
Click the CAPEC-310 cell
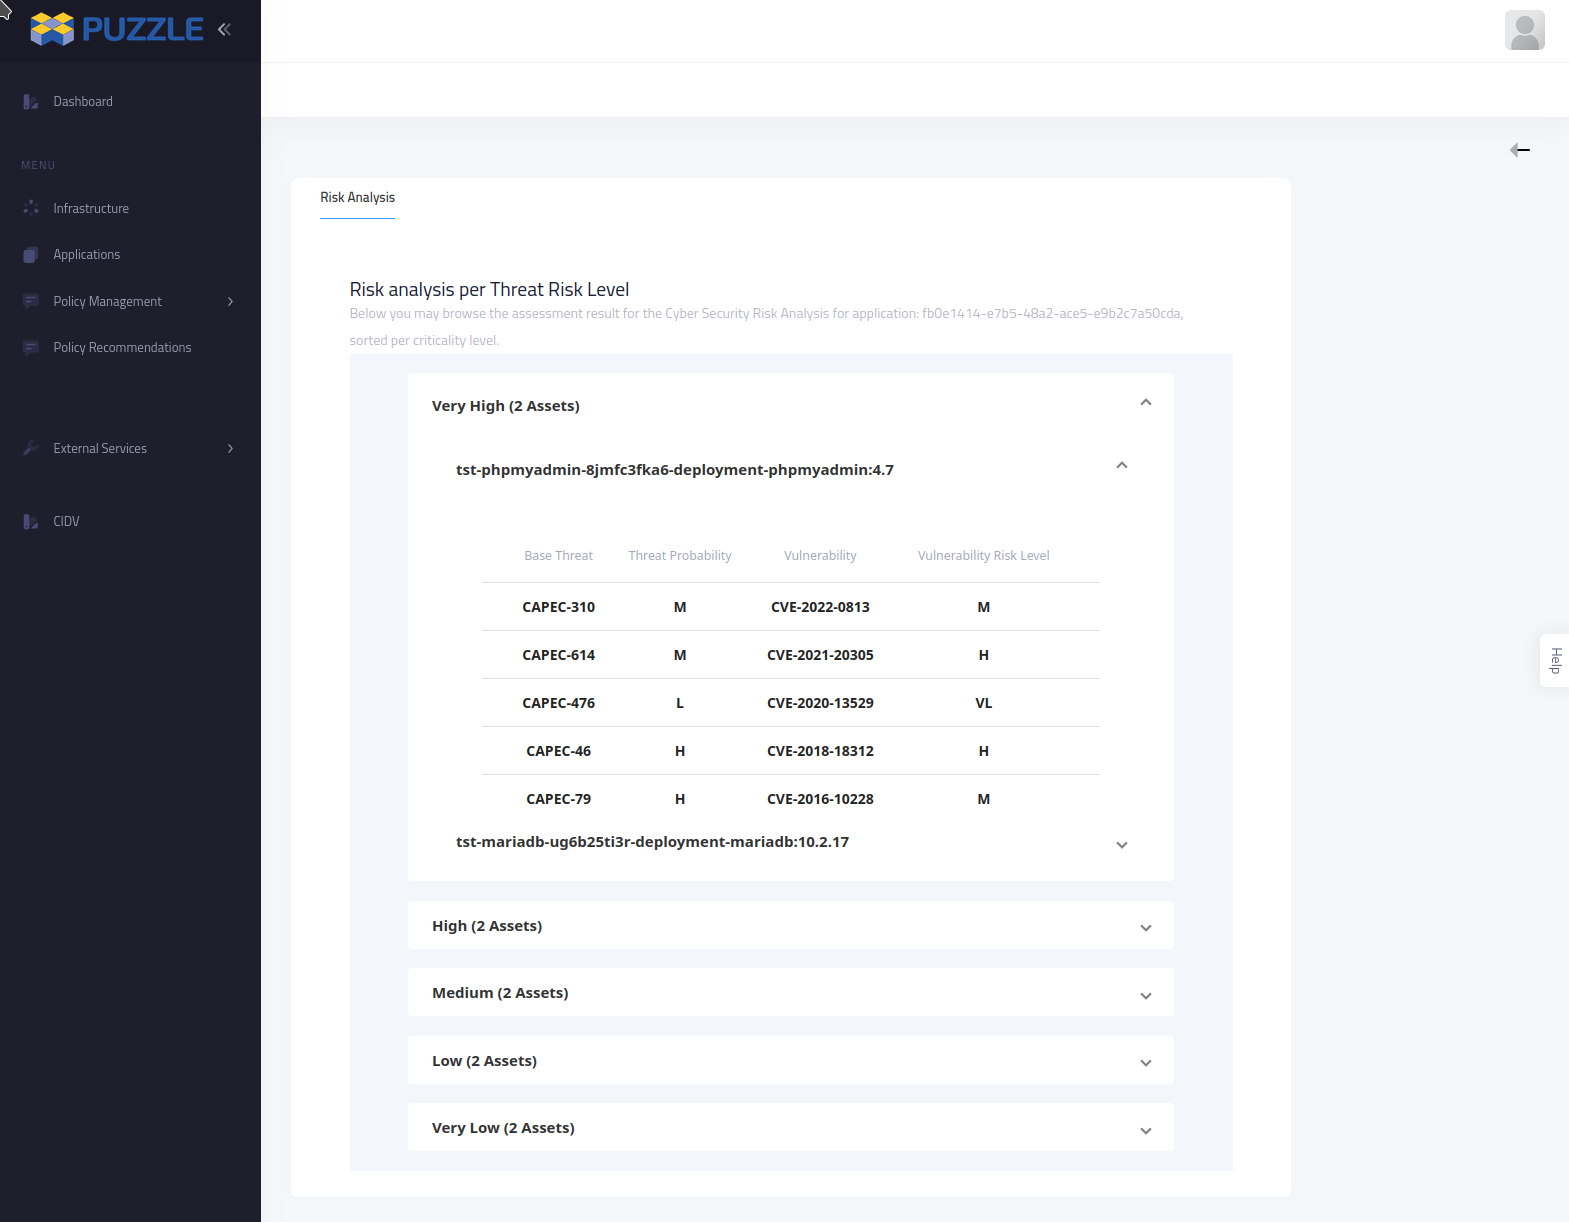pos(558,607)
